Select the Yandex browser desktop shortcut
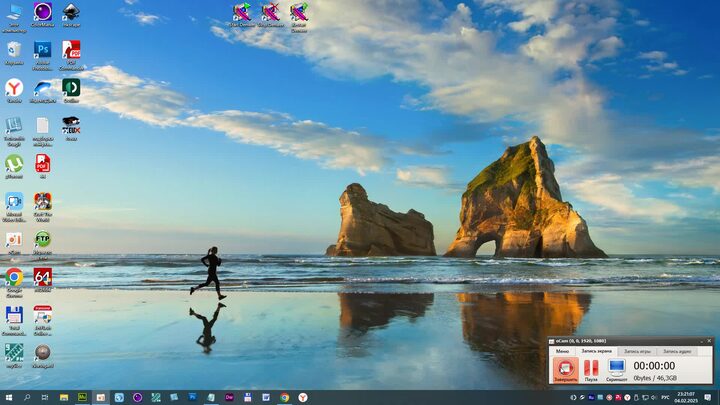 point(14,90)
